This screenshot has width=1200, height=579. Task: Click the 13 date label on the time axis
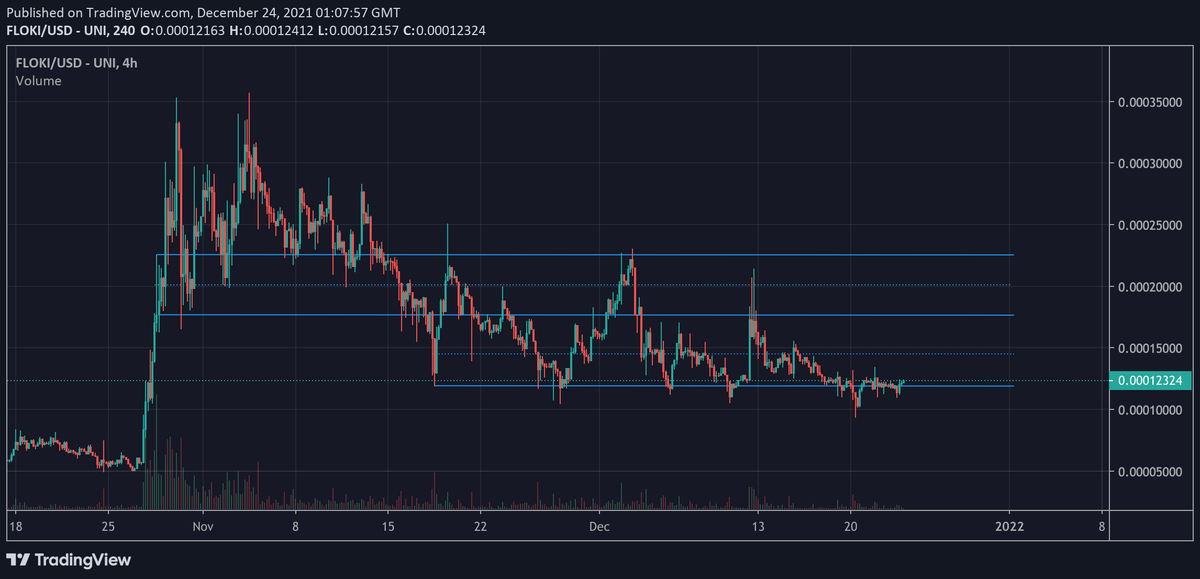pyautogui.click(x=757, y=525)
